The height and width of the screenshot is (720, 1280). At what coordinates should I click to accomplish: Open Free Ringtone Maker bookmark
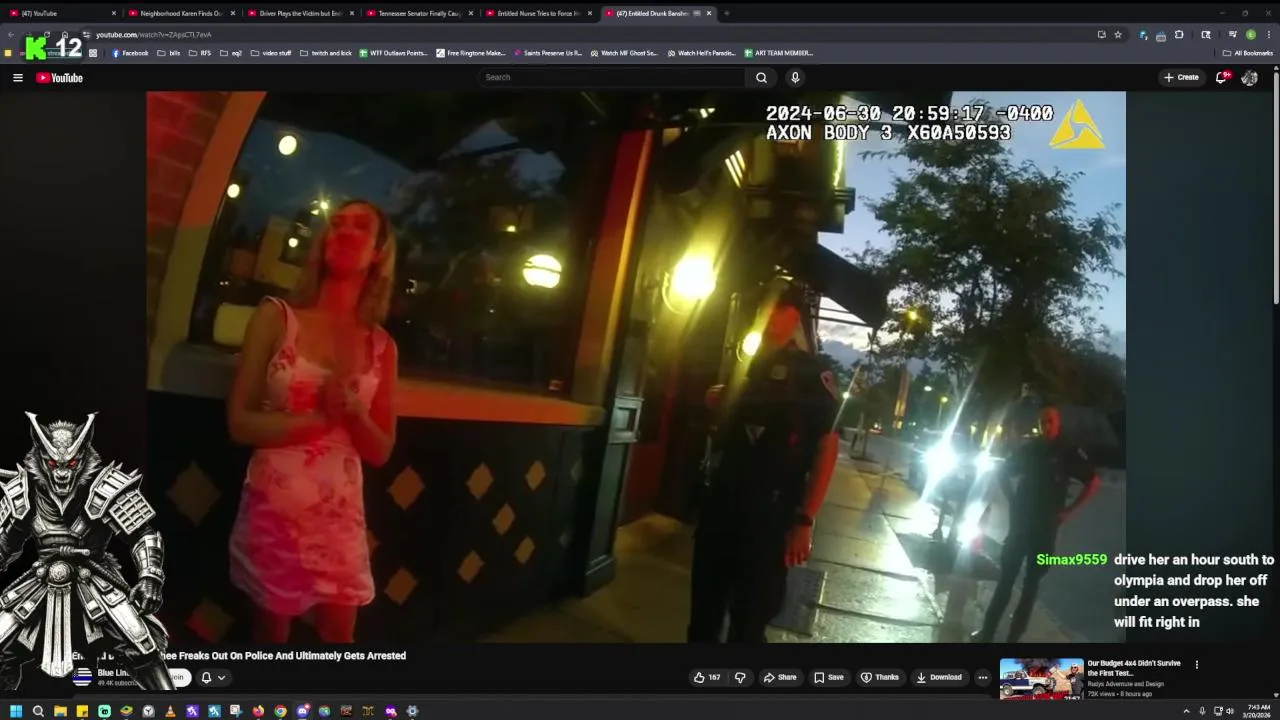[471, 53]
